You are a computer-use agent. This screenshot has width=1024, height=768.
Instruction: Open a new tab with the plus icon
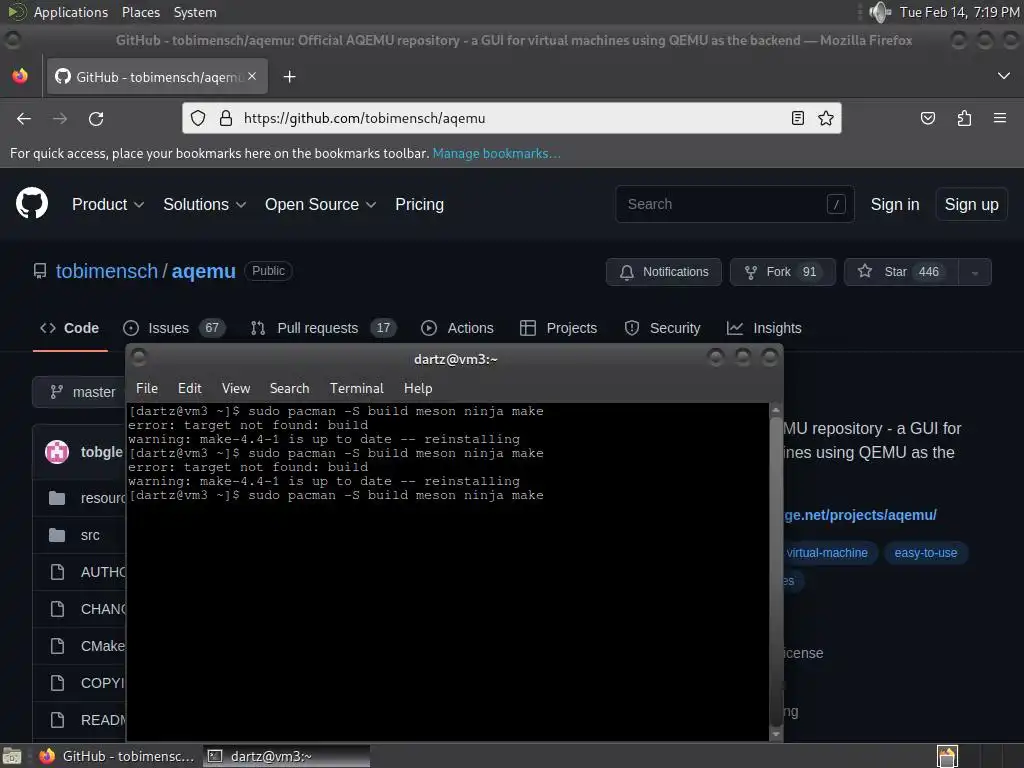[x=289, y=77]
